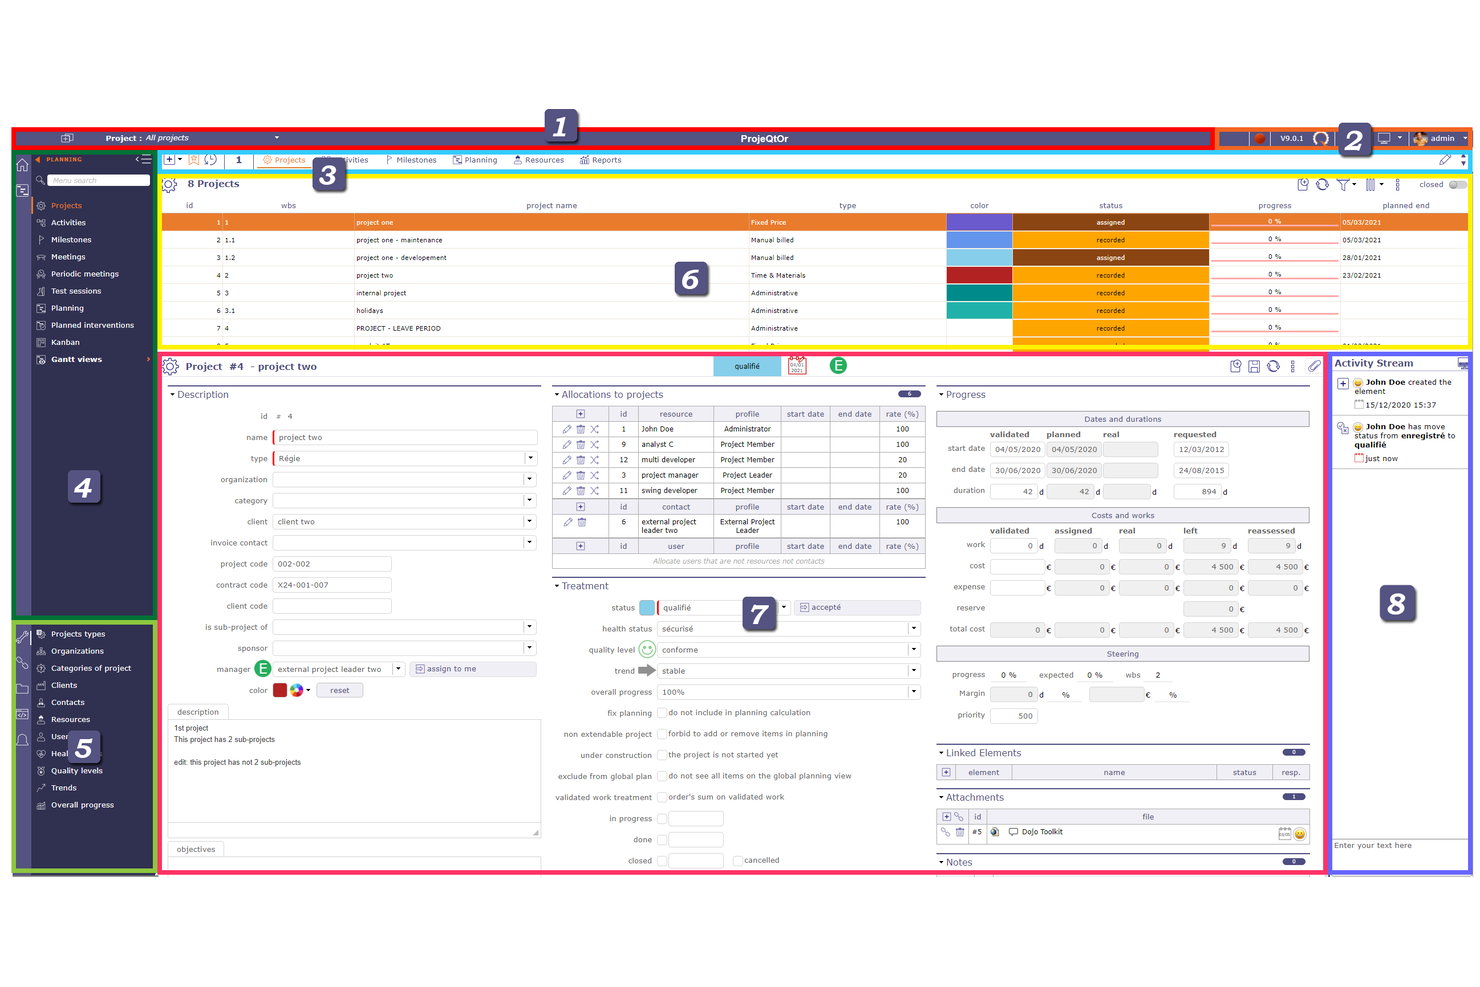Click the accepté status button
The height and width of the screenshot is (987, 1480).
tap(858, 607)
